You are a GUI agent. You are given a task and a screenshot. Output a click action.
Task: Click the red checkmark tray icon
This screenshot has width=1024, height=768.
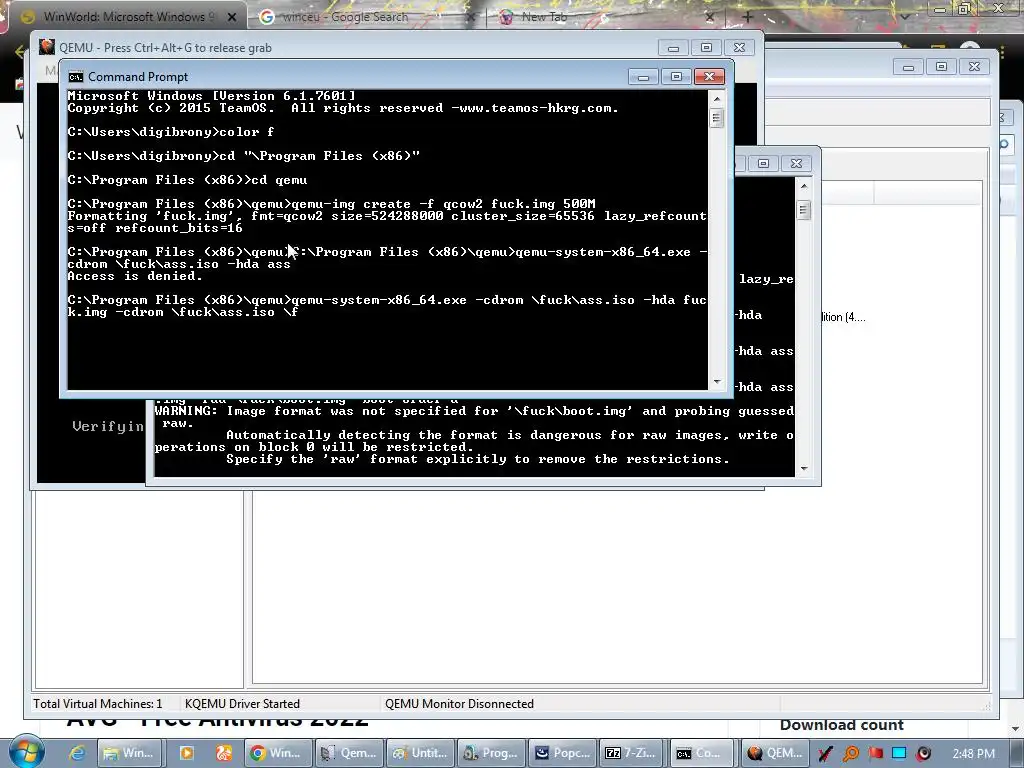click(825, 754)
